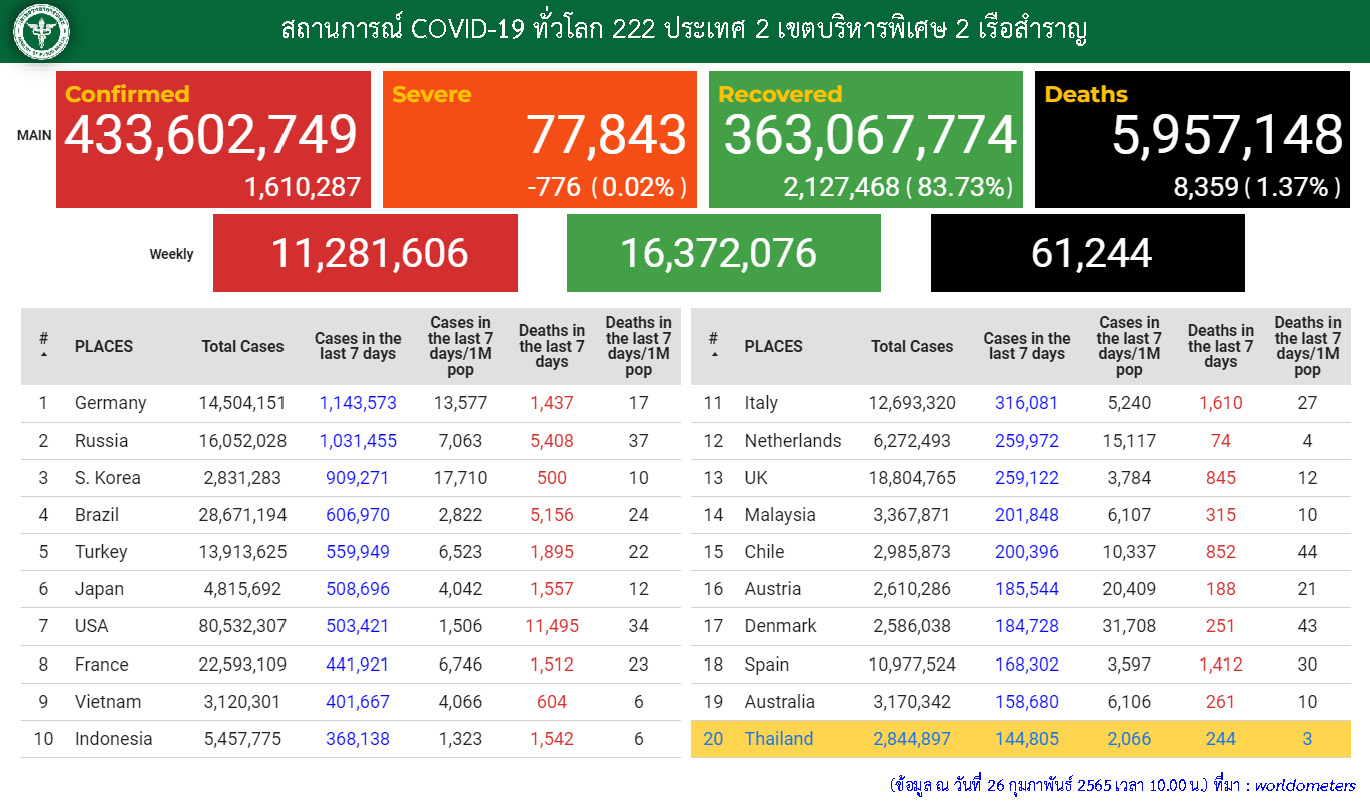Select Chile row name
Viewport: 1370px width, 805px height.
coord(764,552)
